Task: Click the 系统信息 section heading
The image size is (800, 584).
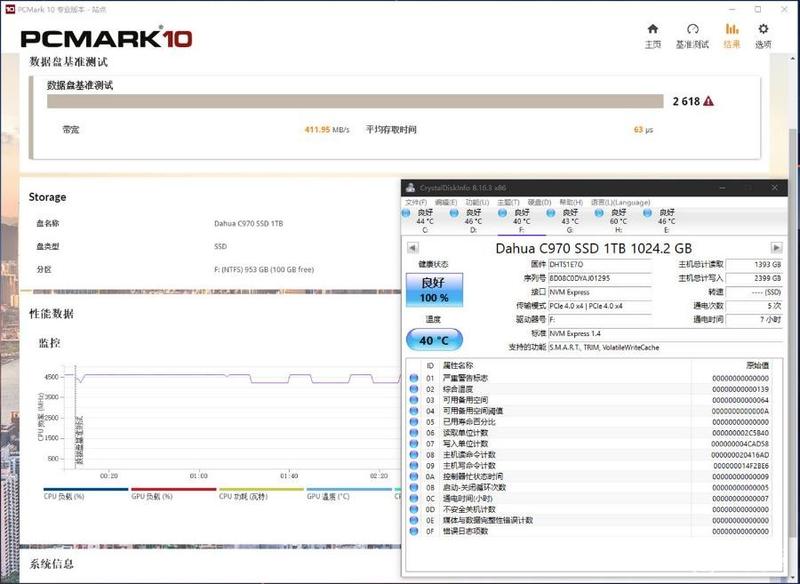Action: click(x=52, y=564)
